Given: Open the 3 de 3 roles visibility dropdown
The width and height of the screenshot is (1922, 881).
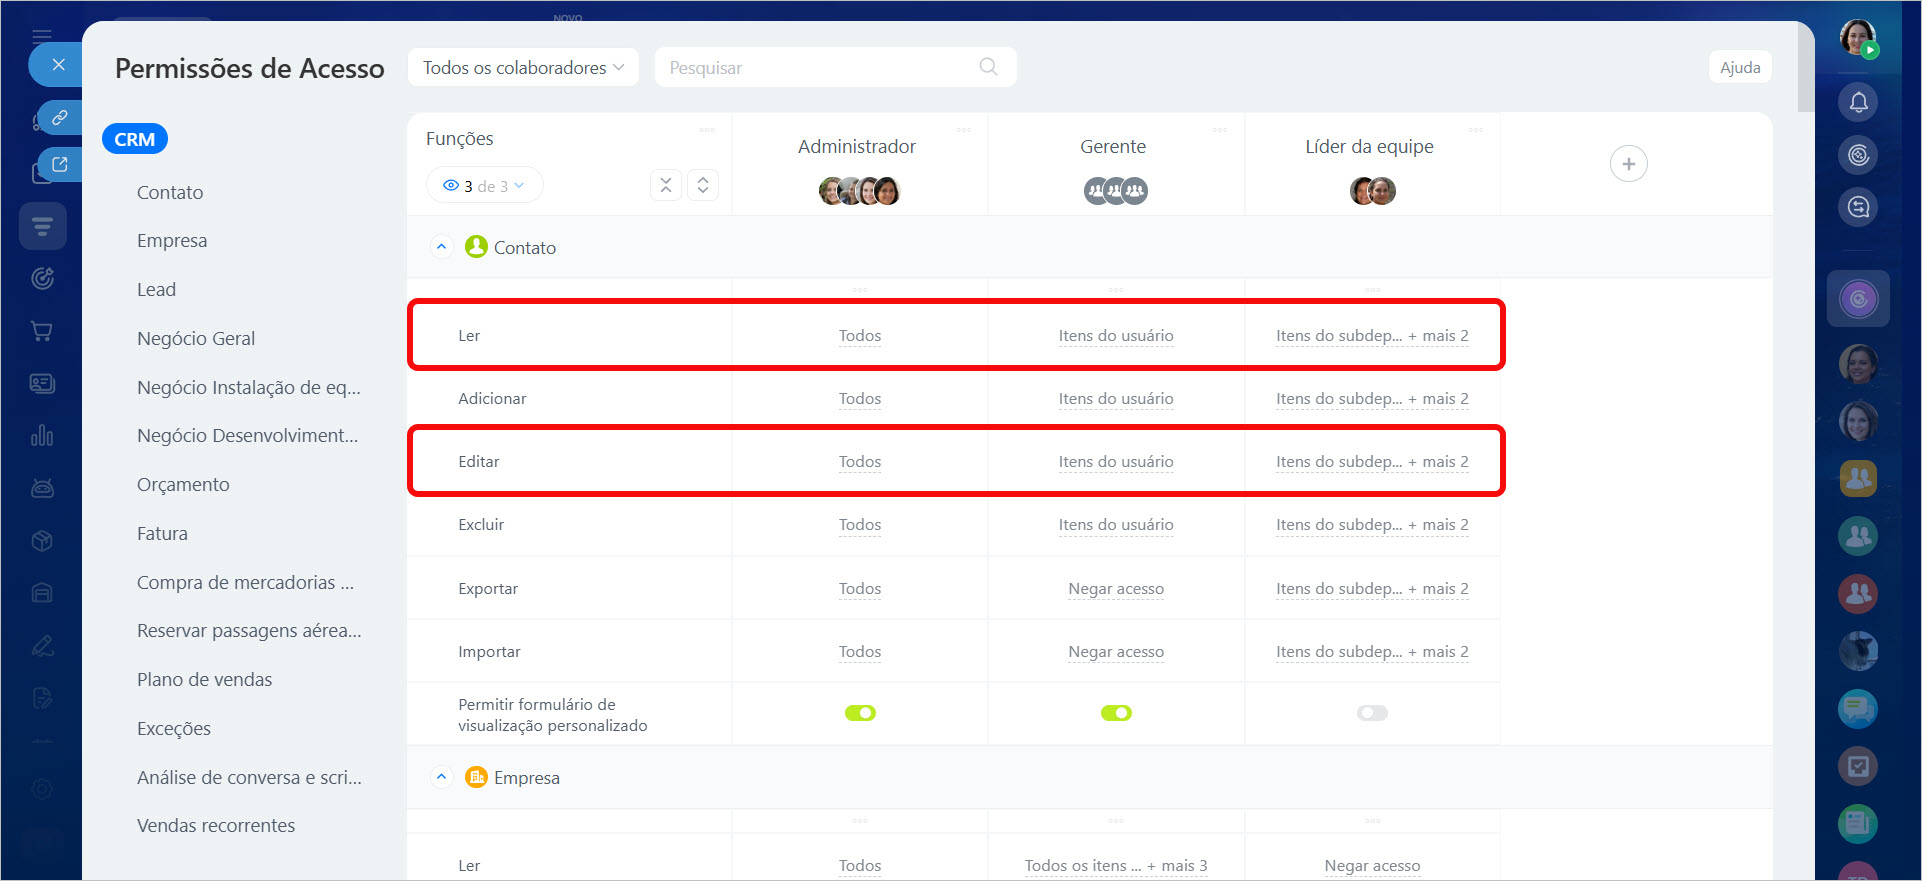Looking at the screenshot, I should coord(485,186).
